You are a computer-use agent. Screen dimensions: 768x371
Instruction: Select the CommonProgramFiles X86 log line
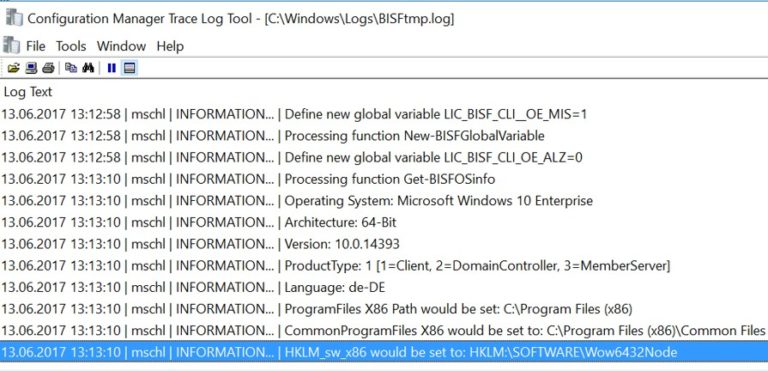tap(384, 330)
